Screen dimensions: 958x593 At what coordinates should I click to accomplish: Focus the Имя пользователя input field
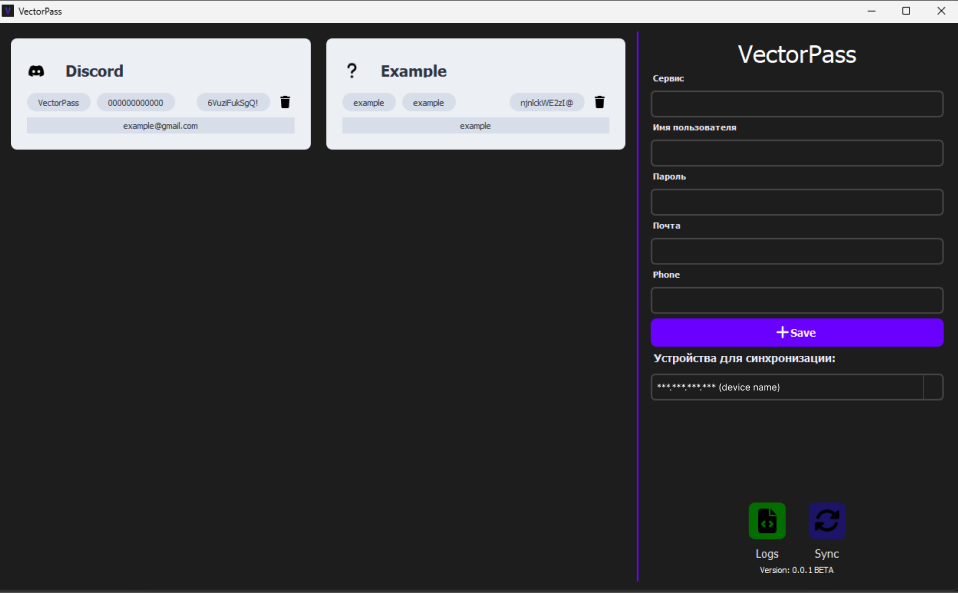click(797, 153)
